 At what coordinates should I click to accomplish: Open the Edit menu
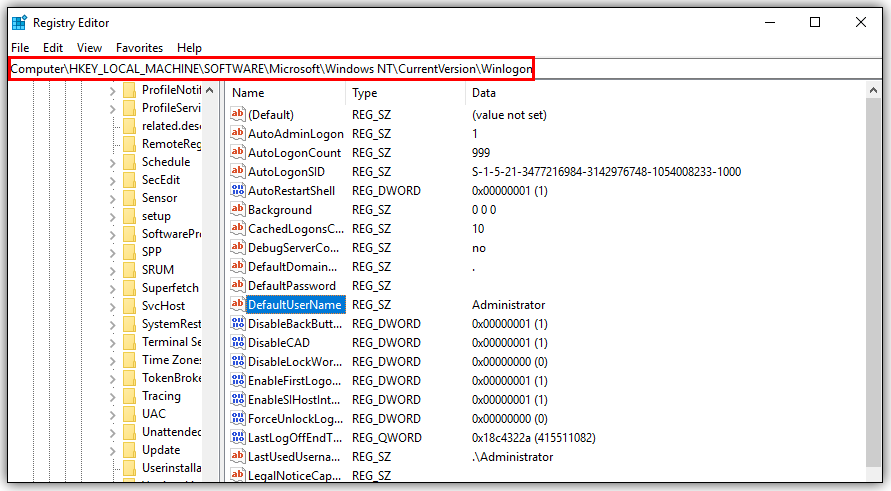pyautogui.click(x=53, y=48)
